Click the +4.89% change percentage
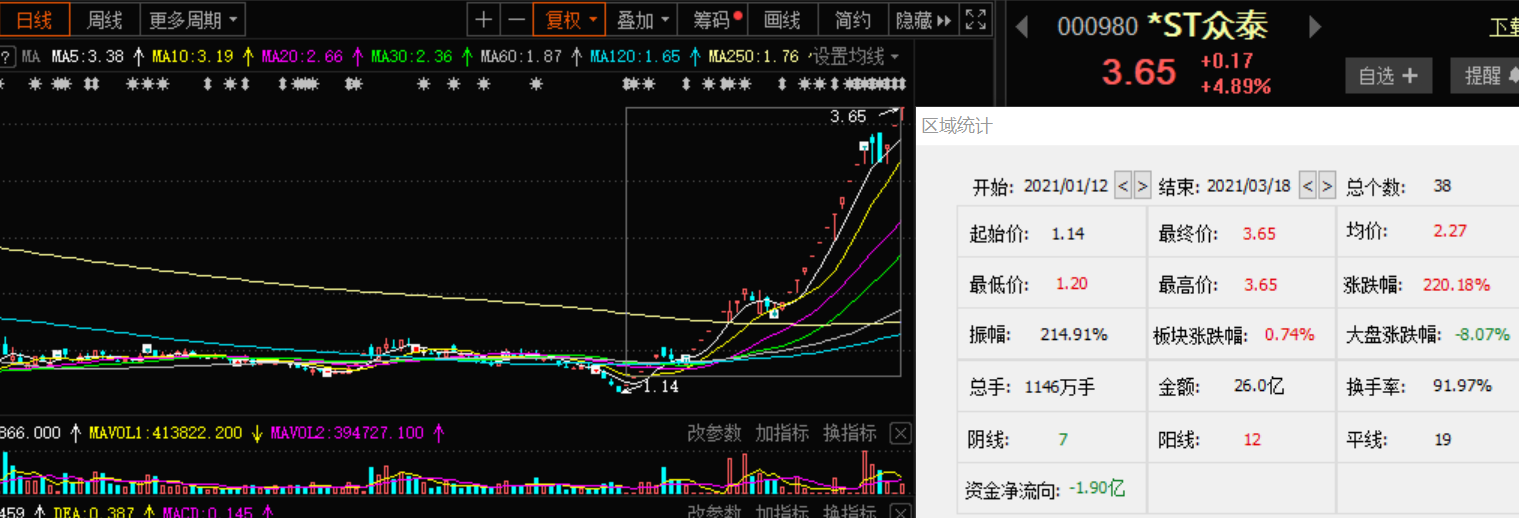The image size is (1519, 518). (x=1236, y=86)
